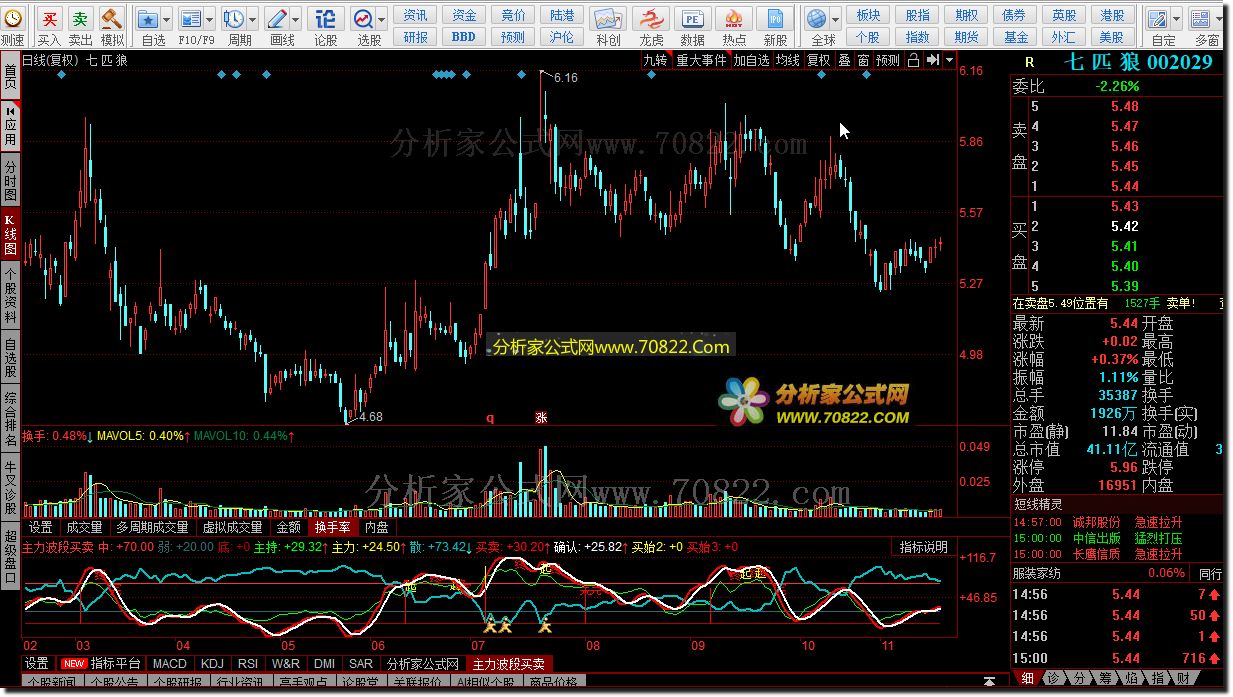Expand the 画线 drawing tools dropdown arrow
This screenshot has height=697, width=1233.
[296, 19]
